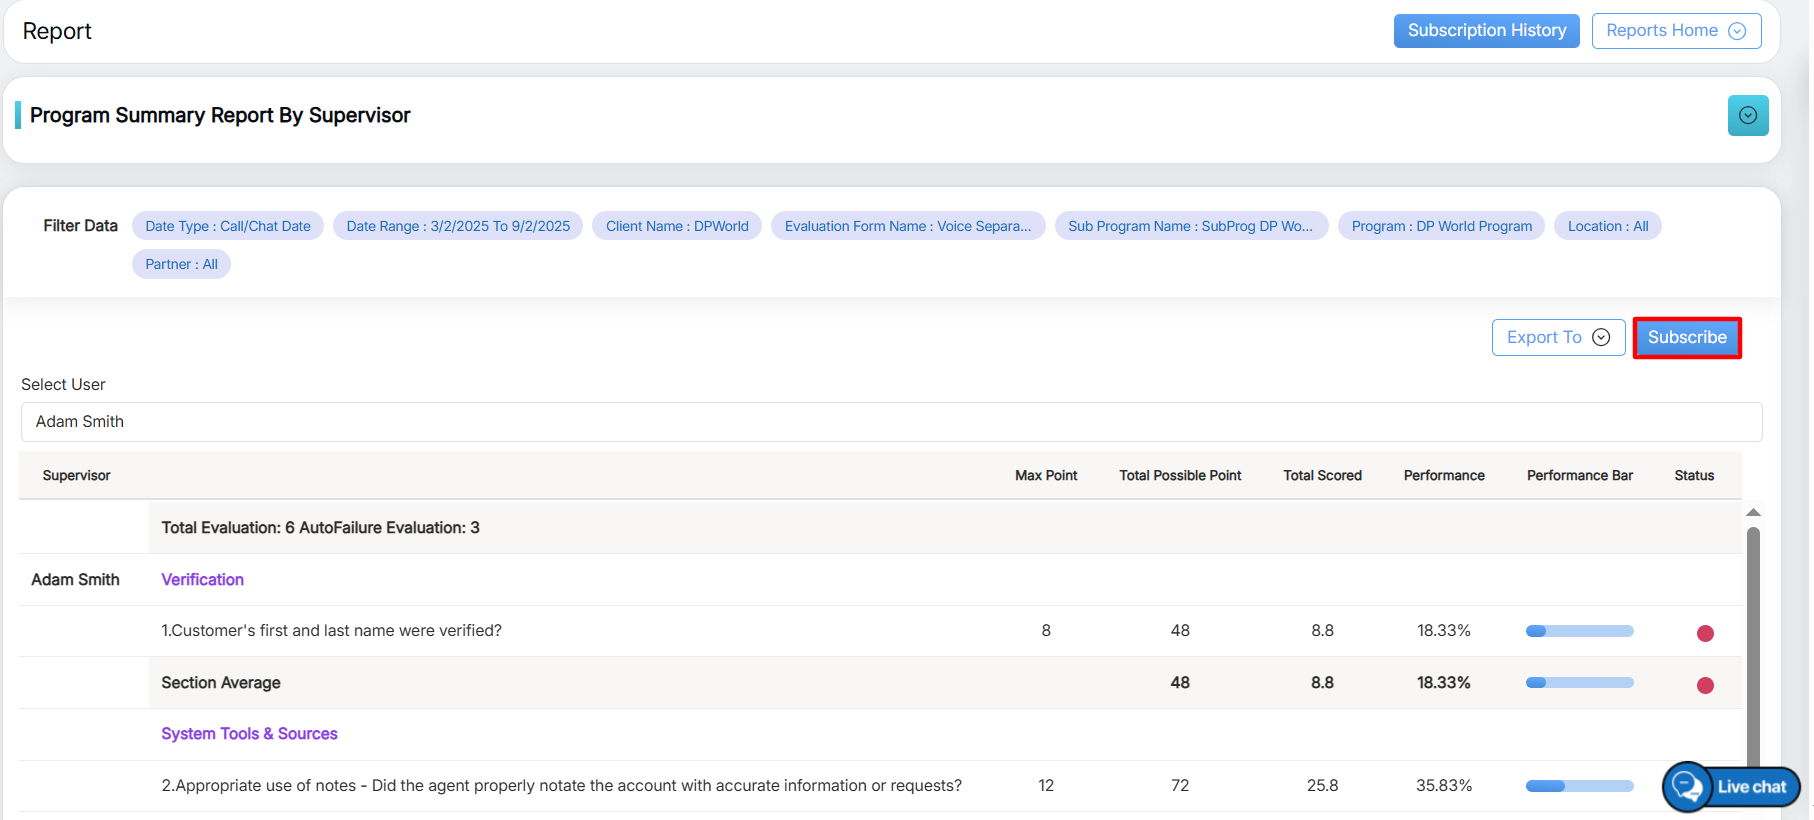The height and width of the screenshot is (820, 1814).
Task: Click red status dot in Section Average row
Action: [1705, 685]
